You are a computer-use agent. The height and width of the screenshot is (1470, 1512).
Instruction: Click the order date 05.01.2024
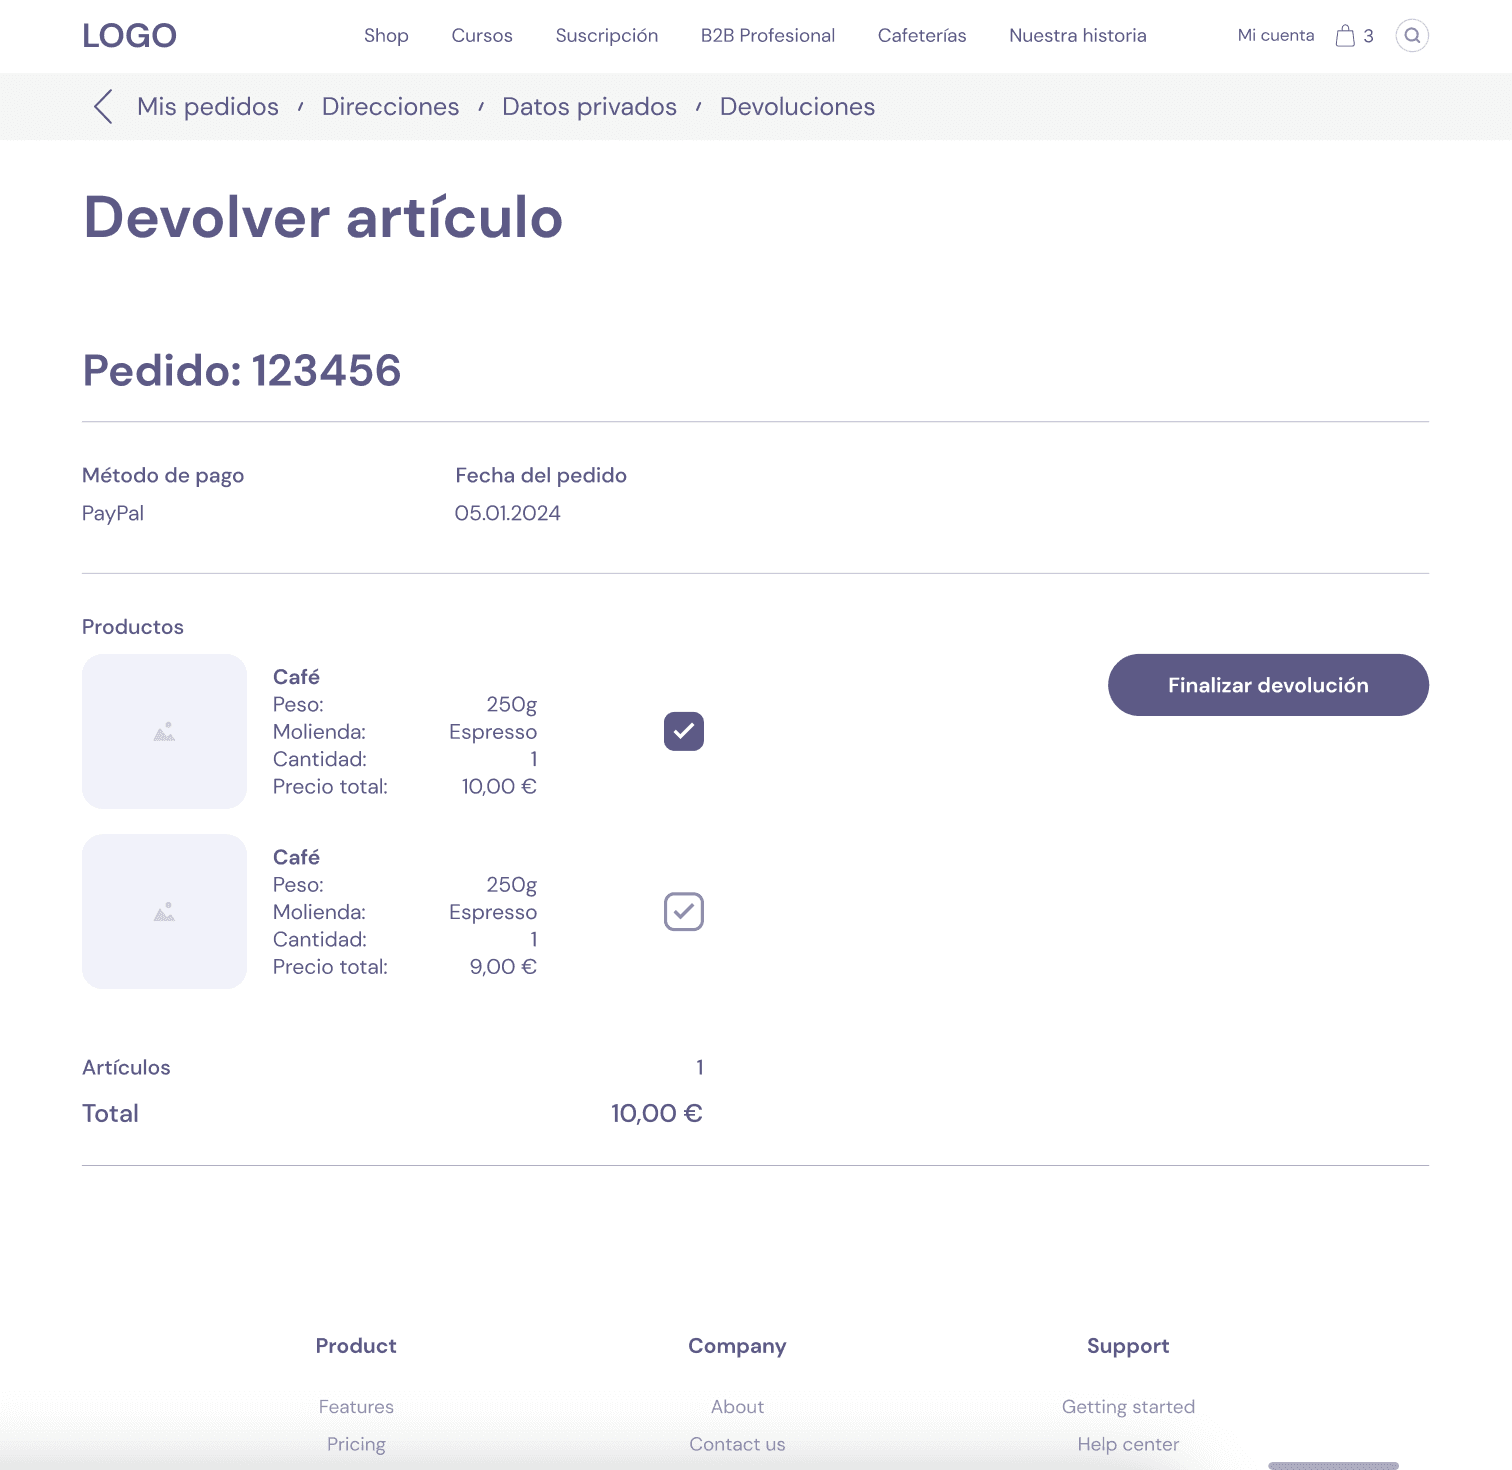[x=507, y=513]
